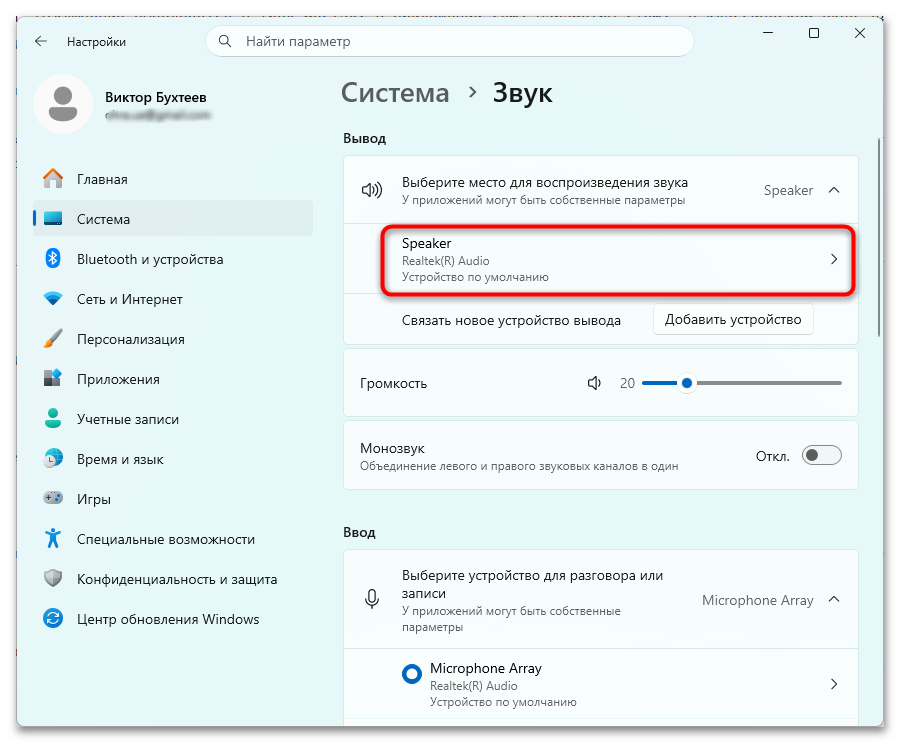Click the Добавить устройство button
The height and width of the screenshot is (743, 900).
(733, 319)
